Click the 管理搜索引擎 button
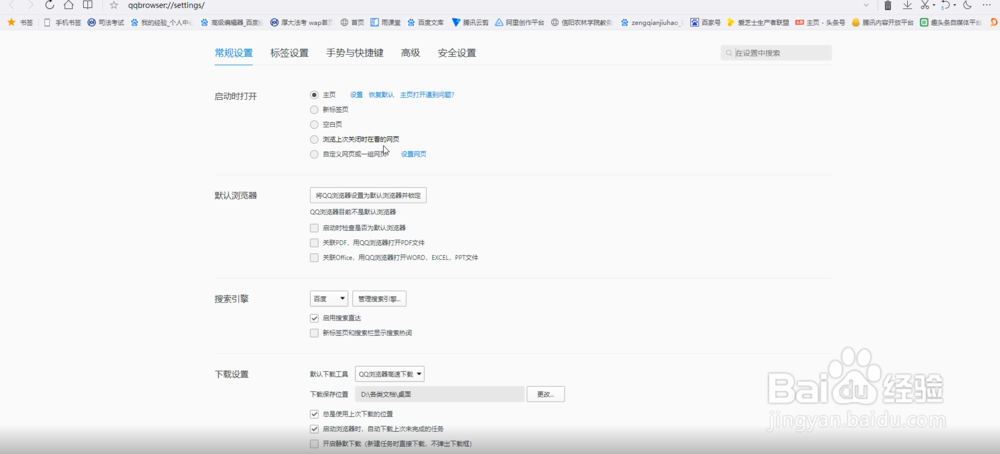This screenshot has height=454, width=1000. coord(379,298)
